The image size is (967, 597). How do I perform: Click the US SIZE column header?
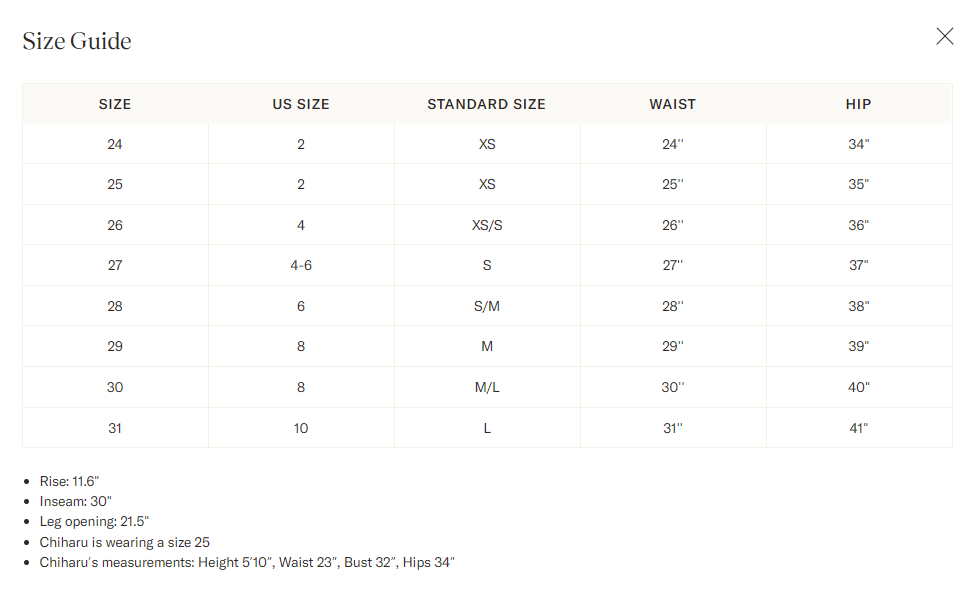pos(301,104)
